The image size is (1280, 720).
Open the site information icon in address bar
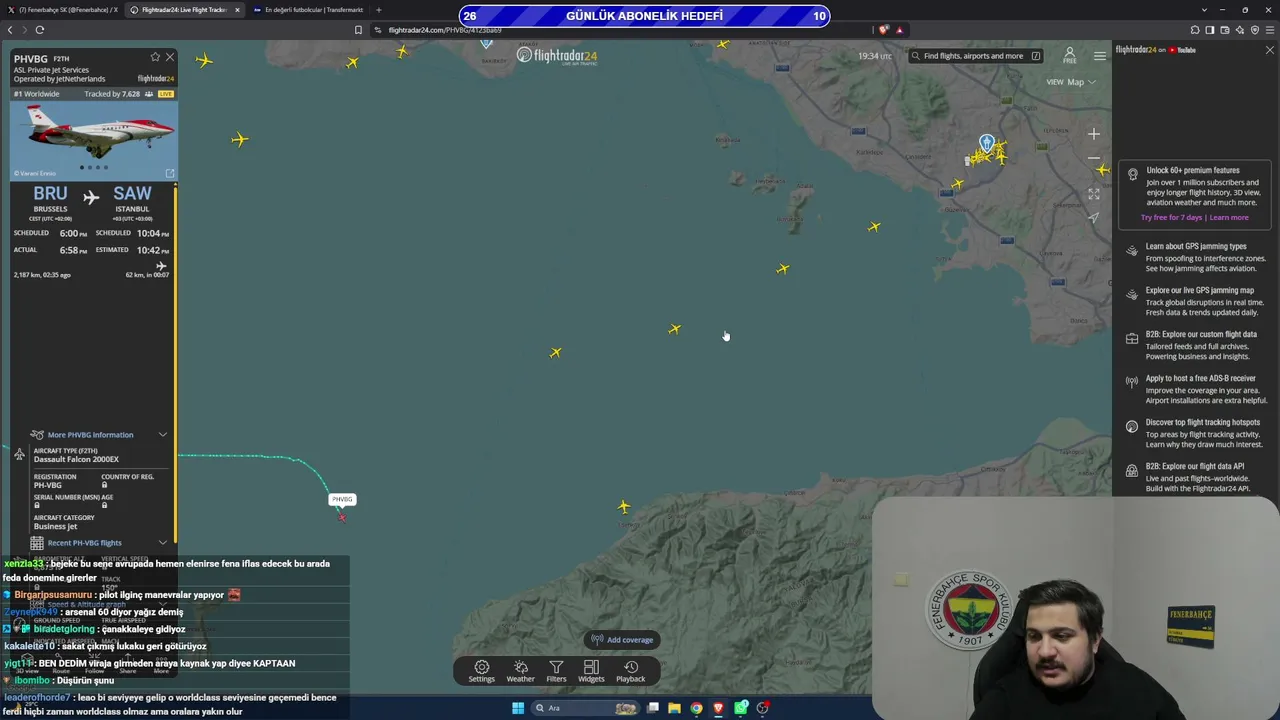pos(378,30)
